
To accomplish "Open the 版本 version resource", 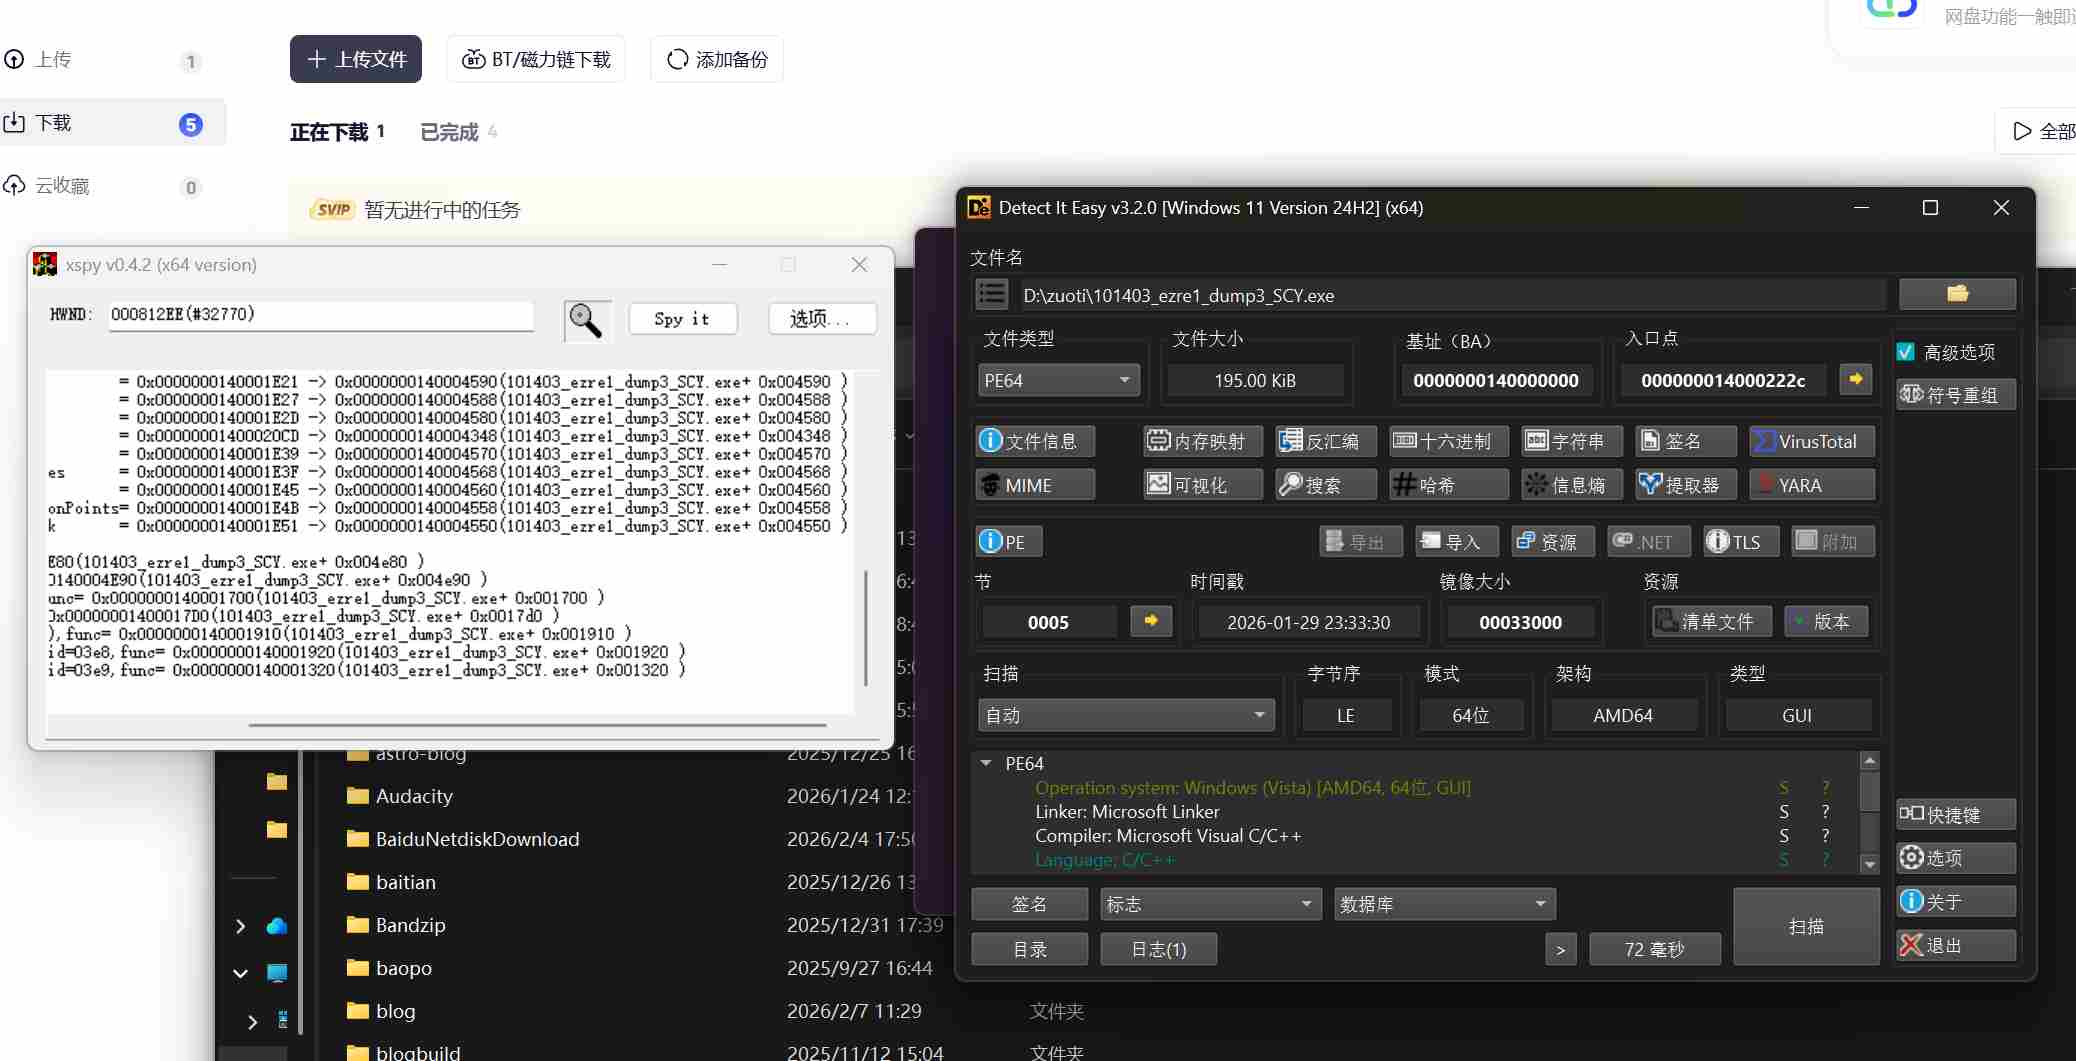I will click(x=1826, y=621).
